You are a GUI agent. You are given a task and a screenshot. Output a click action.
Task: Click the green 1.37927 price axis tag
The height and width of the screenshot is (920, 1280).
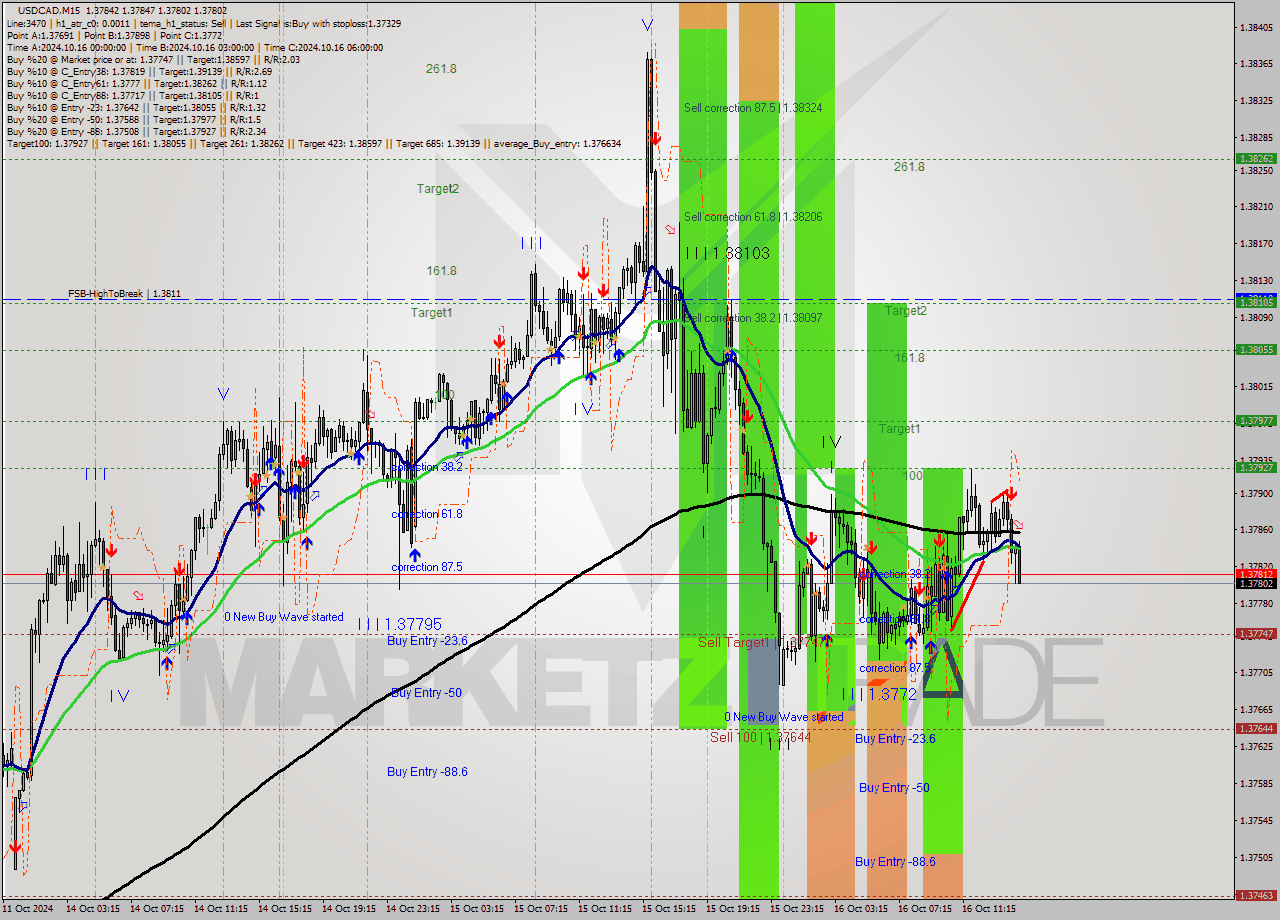click(x=1256, y=467)
